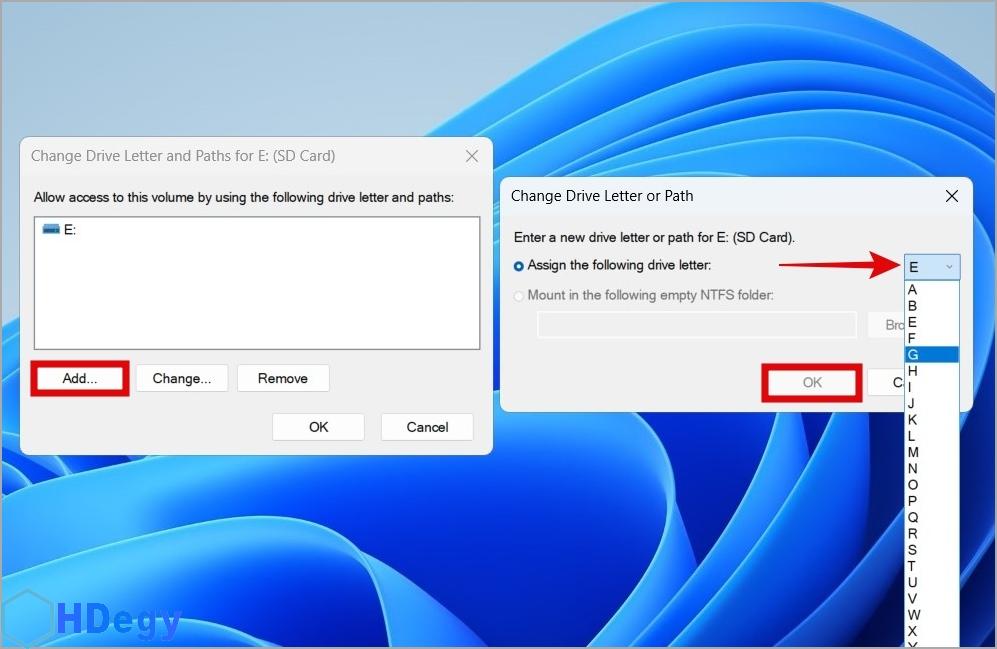Click the Remove button
This screenshot has height=649, width=997.
tap(283, 378)
